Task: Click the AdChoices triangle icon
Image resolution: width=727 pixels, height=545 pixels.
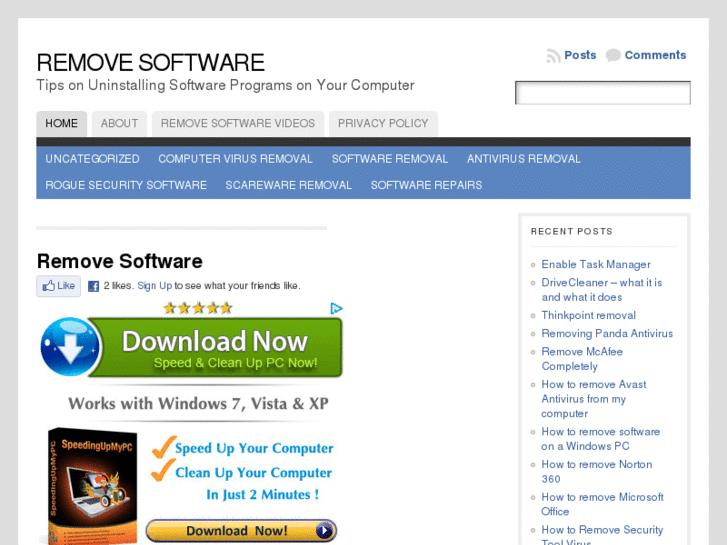Action: (336, 308)
